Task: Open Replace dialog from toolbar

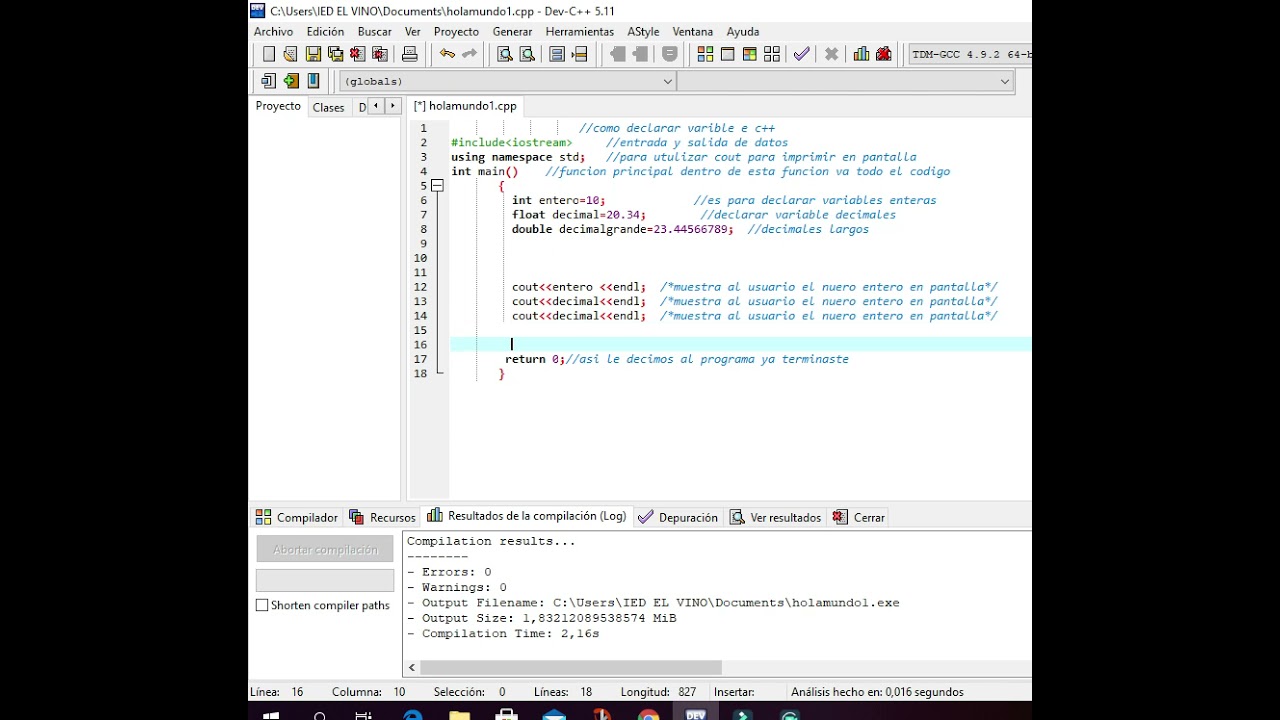Action: [527, 54]
